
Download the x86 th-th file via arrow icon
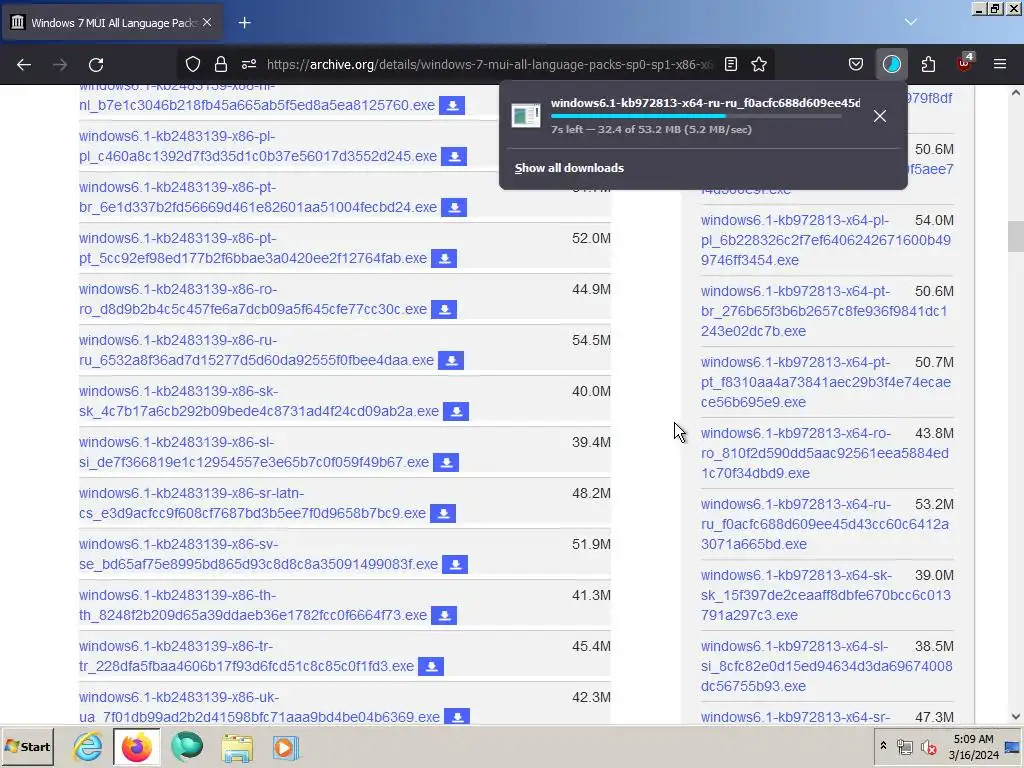444,615
